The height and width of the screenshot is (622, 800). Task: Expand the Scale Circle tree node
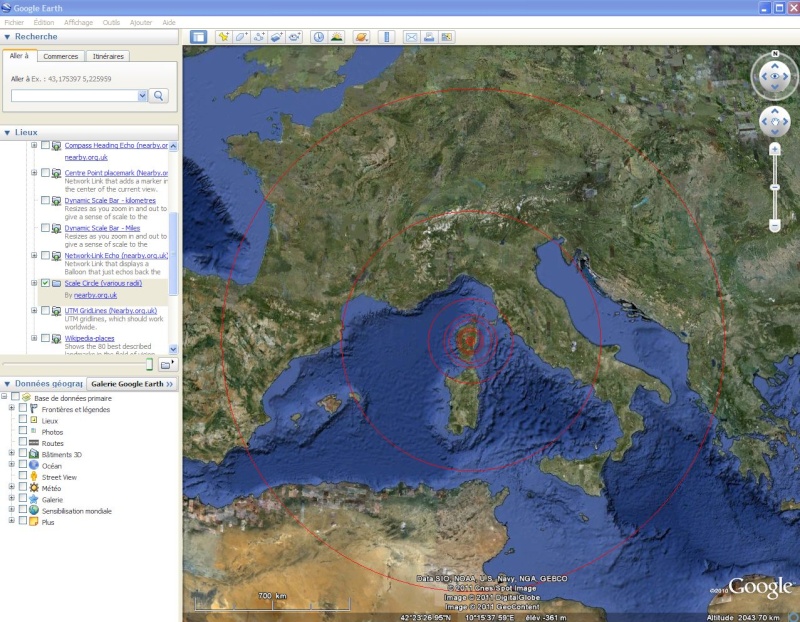(34, 283)
